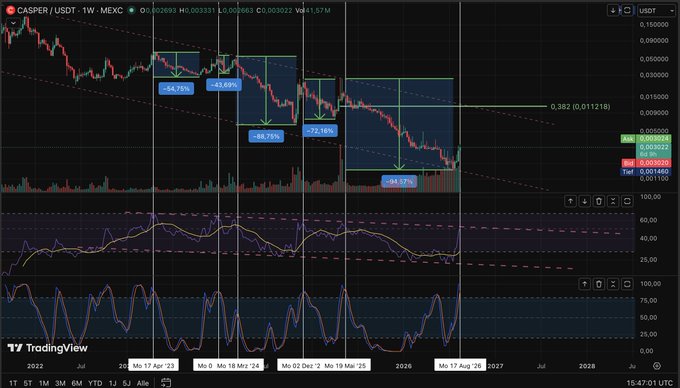
Task: Click the Casper coin logo icon
Action: 10,10
